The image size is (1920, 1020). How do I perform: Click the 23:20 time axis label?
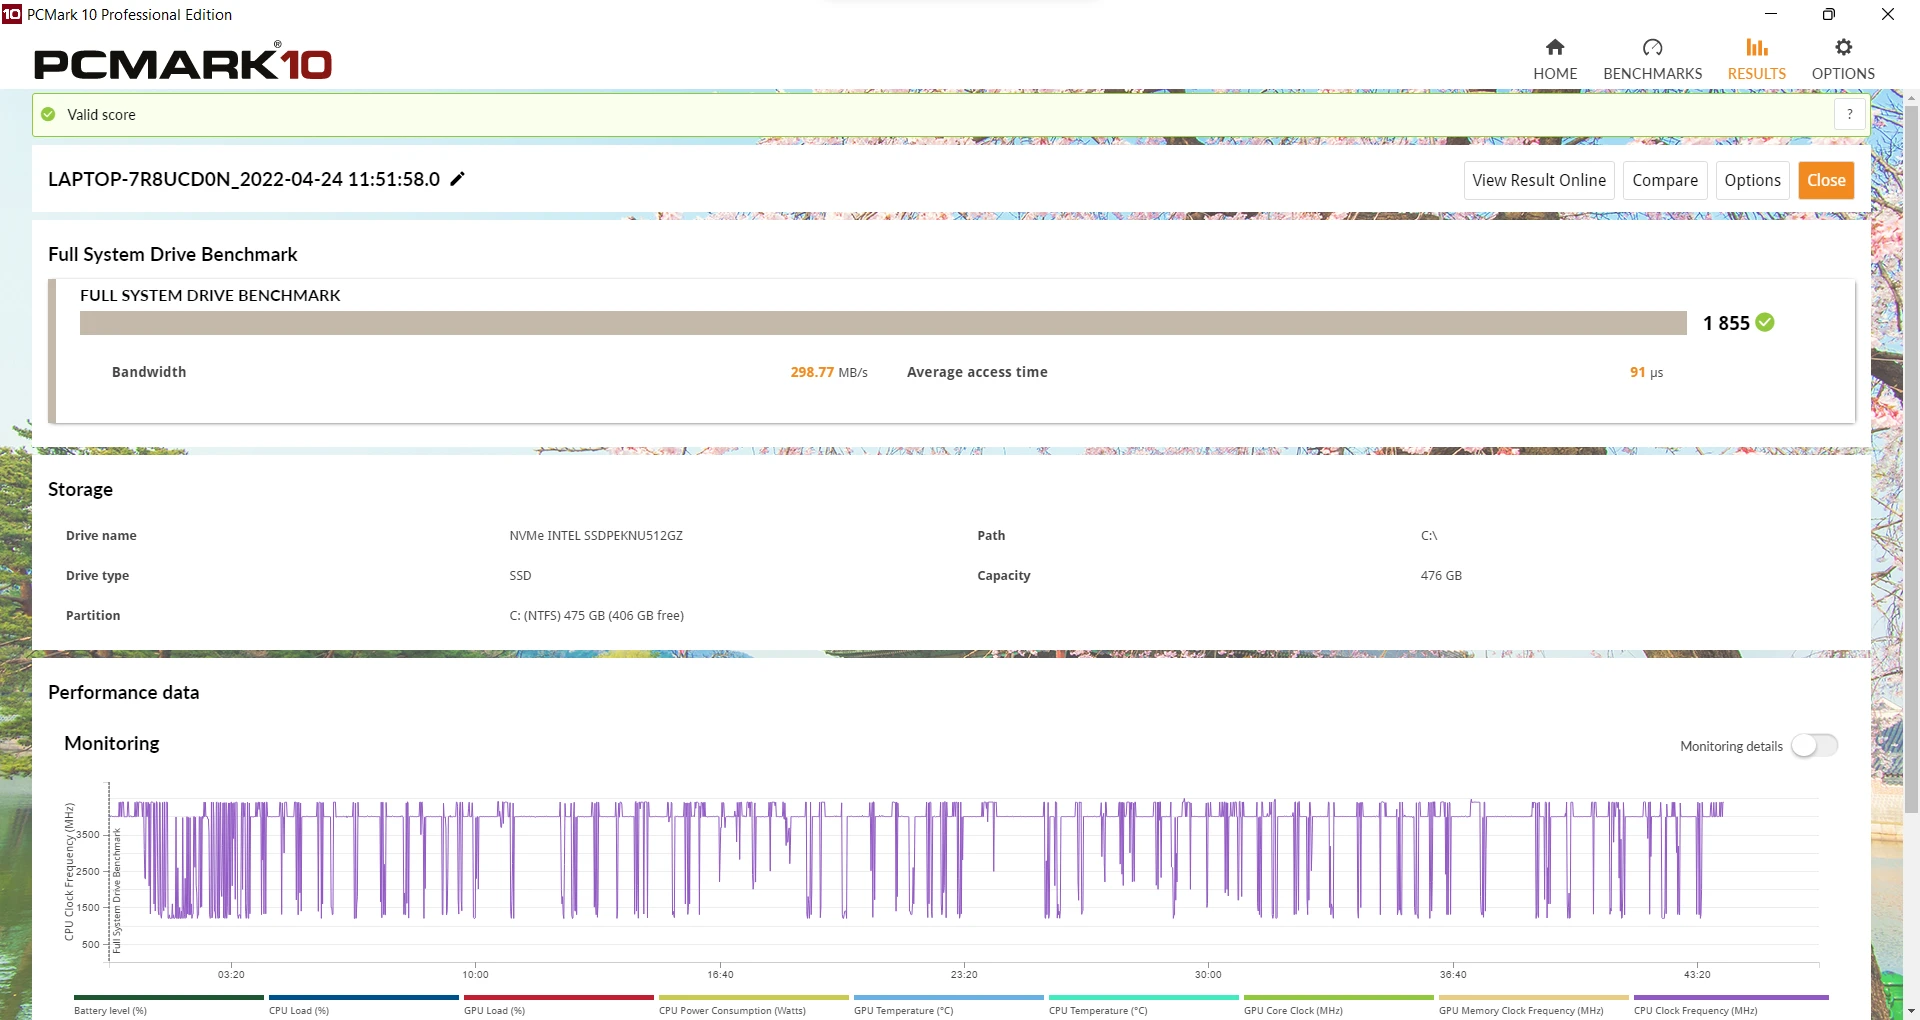[x=964, y=974]
